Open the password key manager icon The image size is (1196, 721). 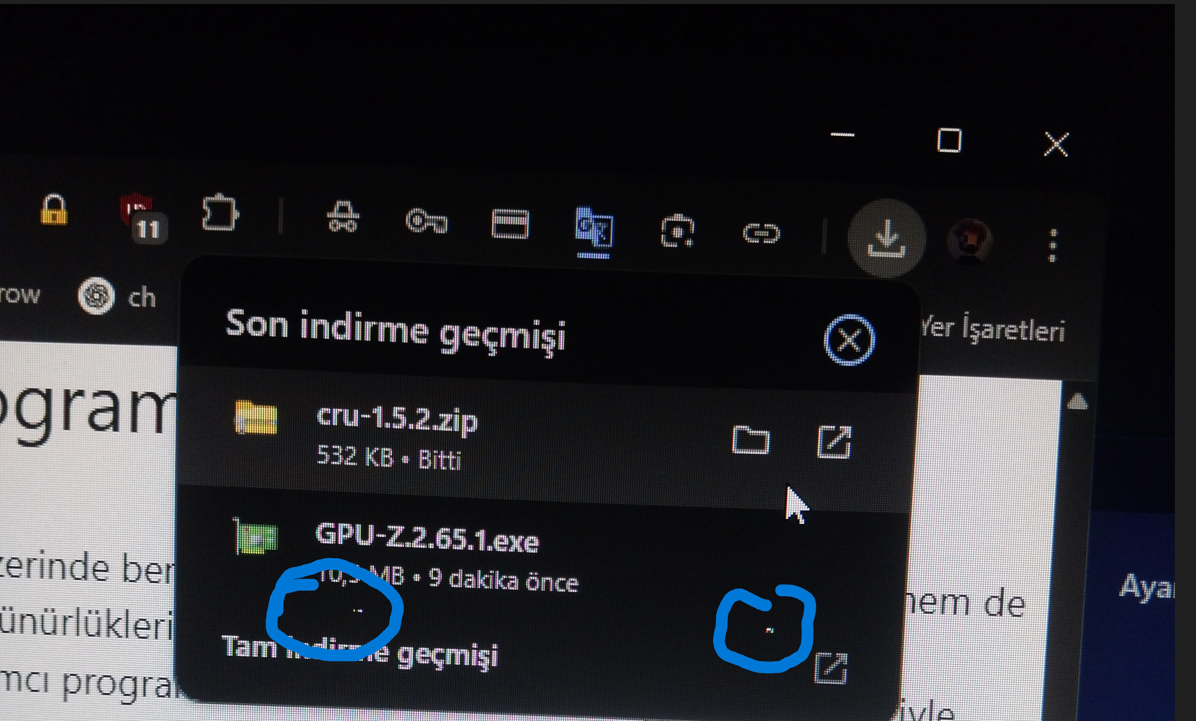coord(426,221)
